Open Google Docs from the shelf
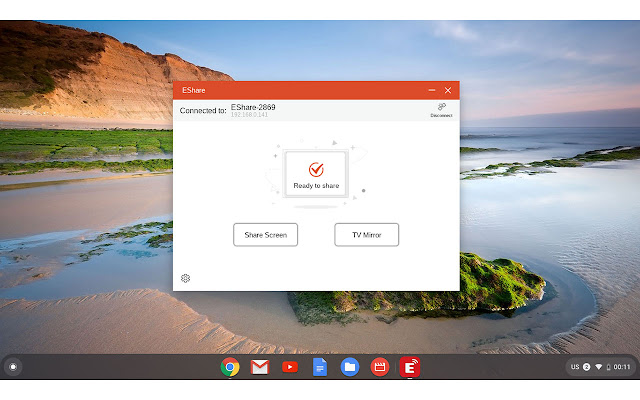 320,367
